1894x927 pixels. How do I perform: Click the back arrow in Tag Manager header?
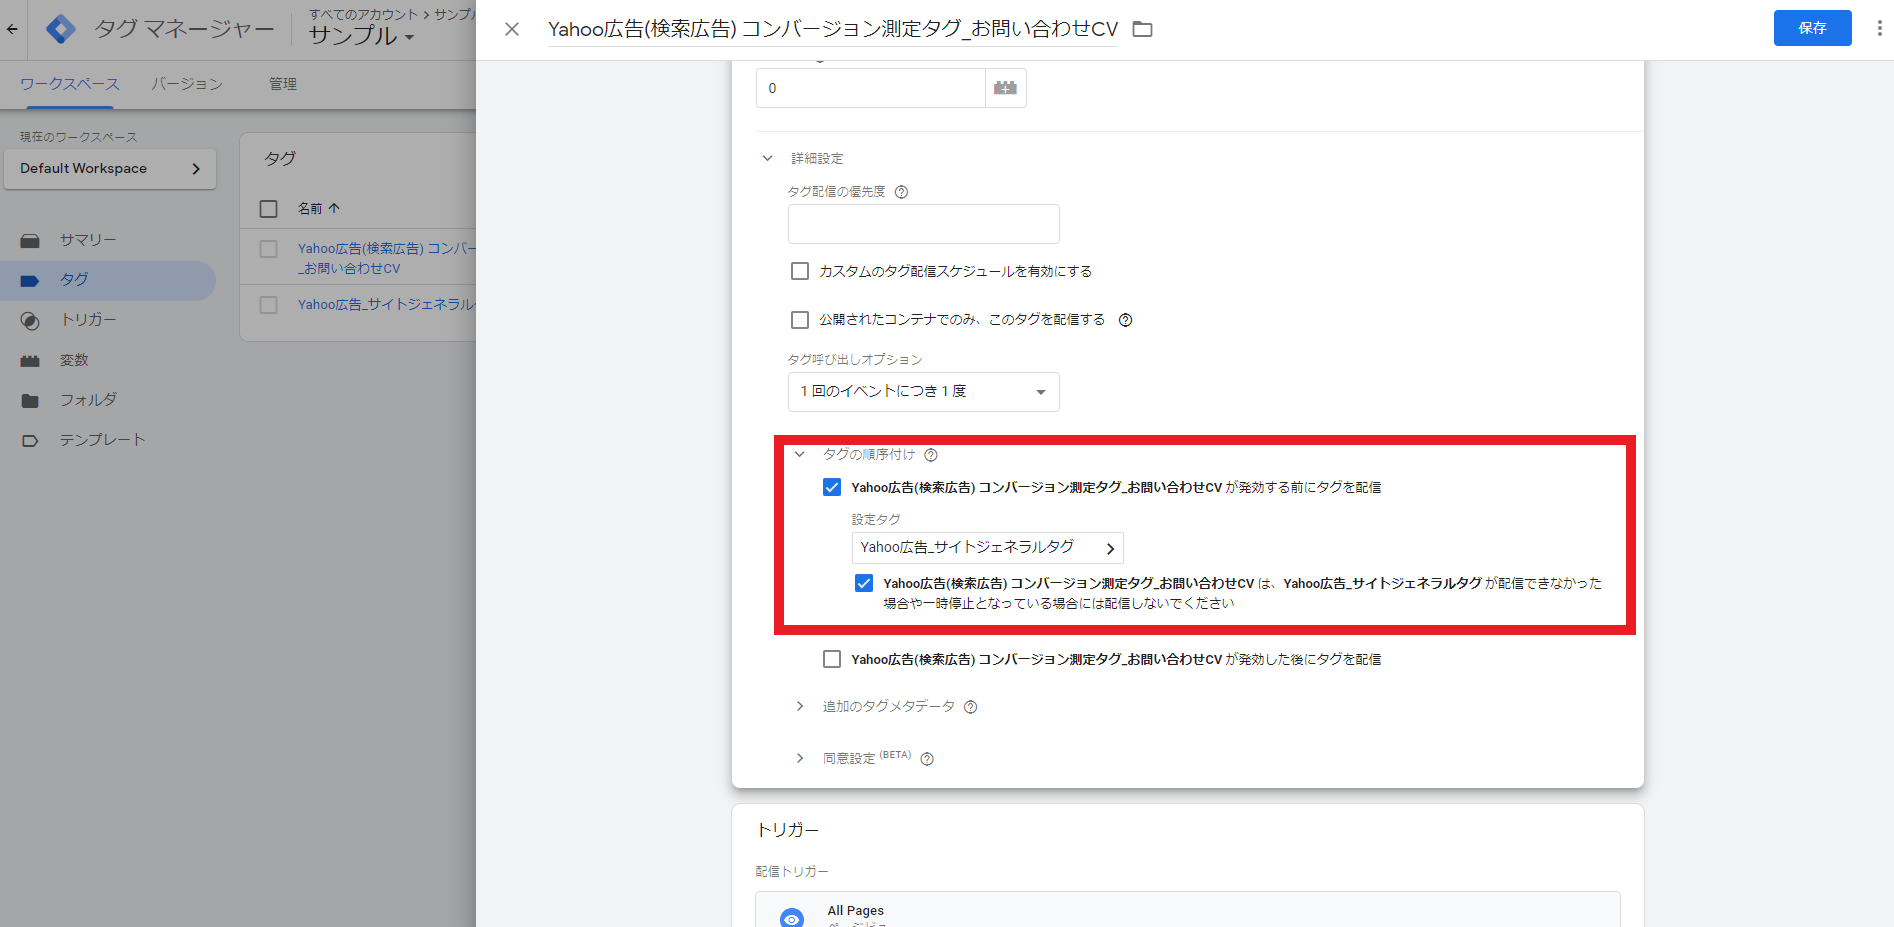[x=12, y=29]
